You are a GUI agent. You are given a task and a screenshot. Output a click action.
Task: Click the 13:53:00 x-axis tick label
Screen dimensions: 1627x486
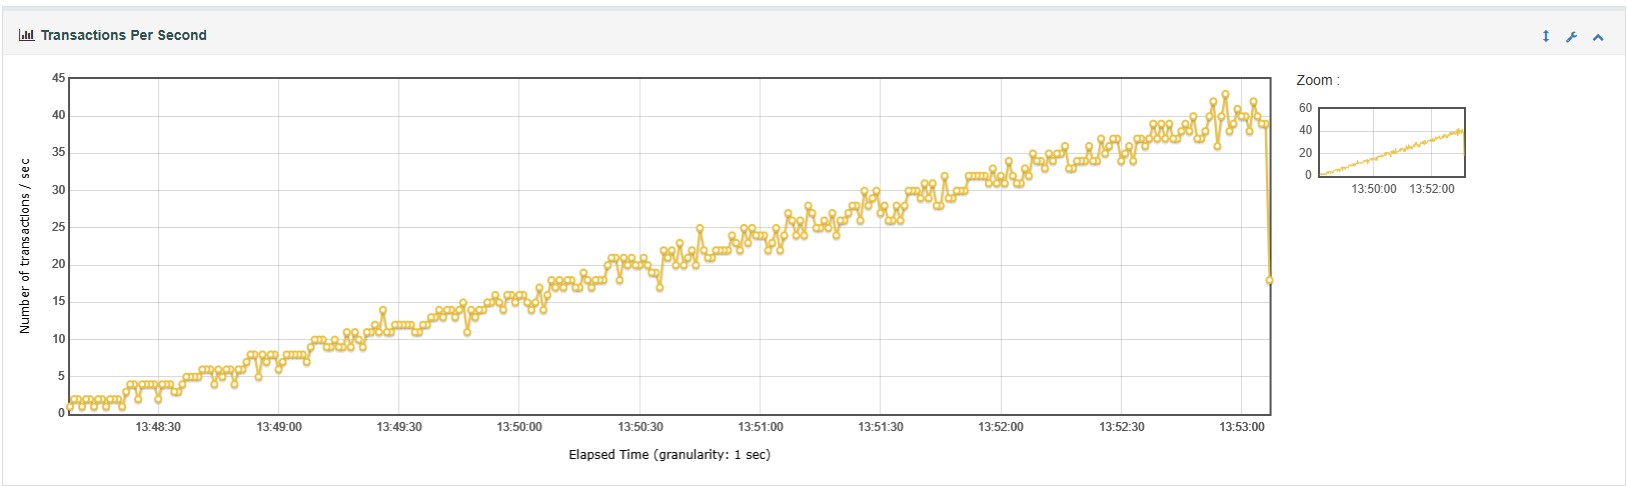[1242, 427]
